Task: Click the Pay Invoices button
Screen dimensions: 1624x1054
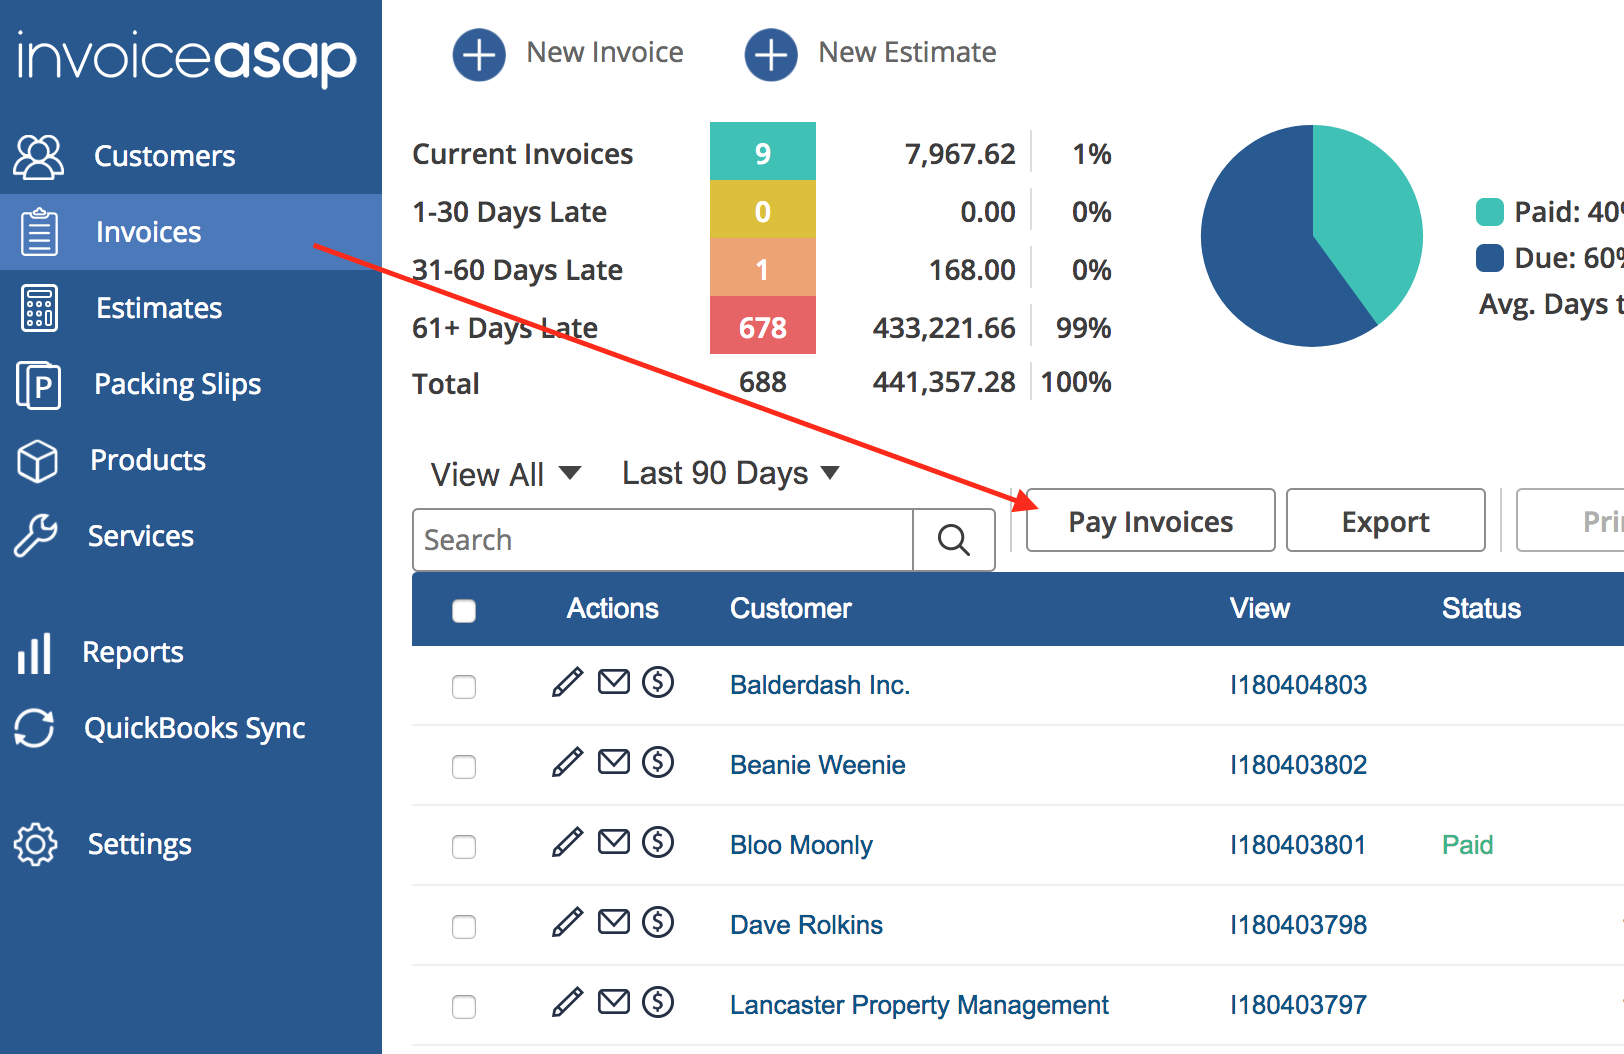Action: [x=1151, y=521]
